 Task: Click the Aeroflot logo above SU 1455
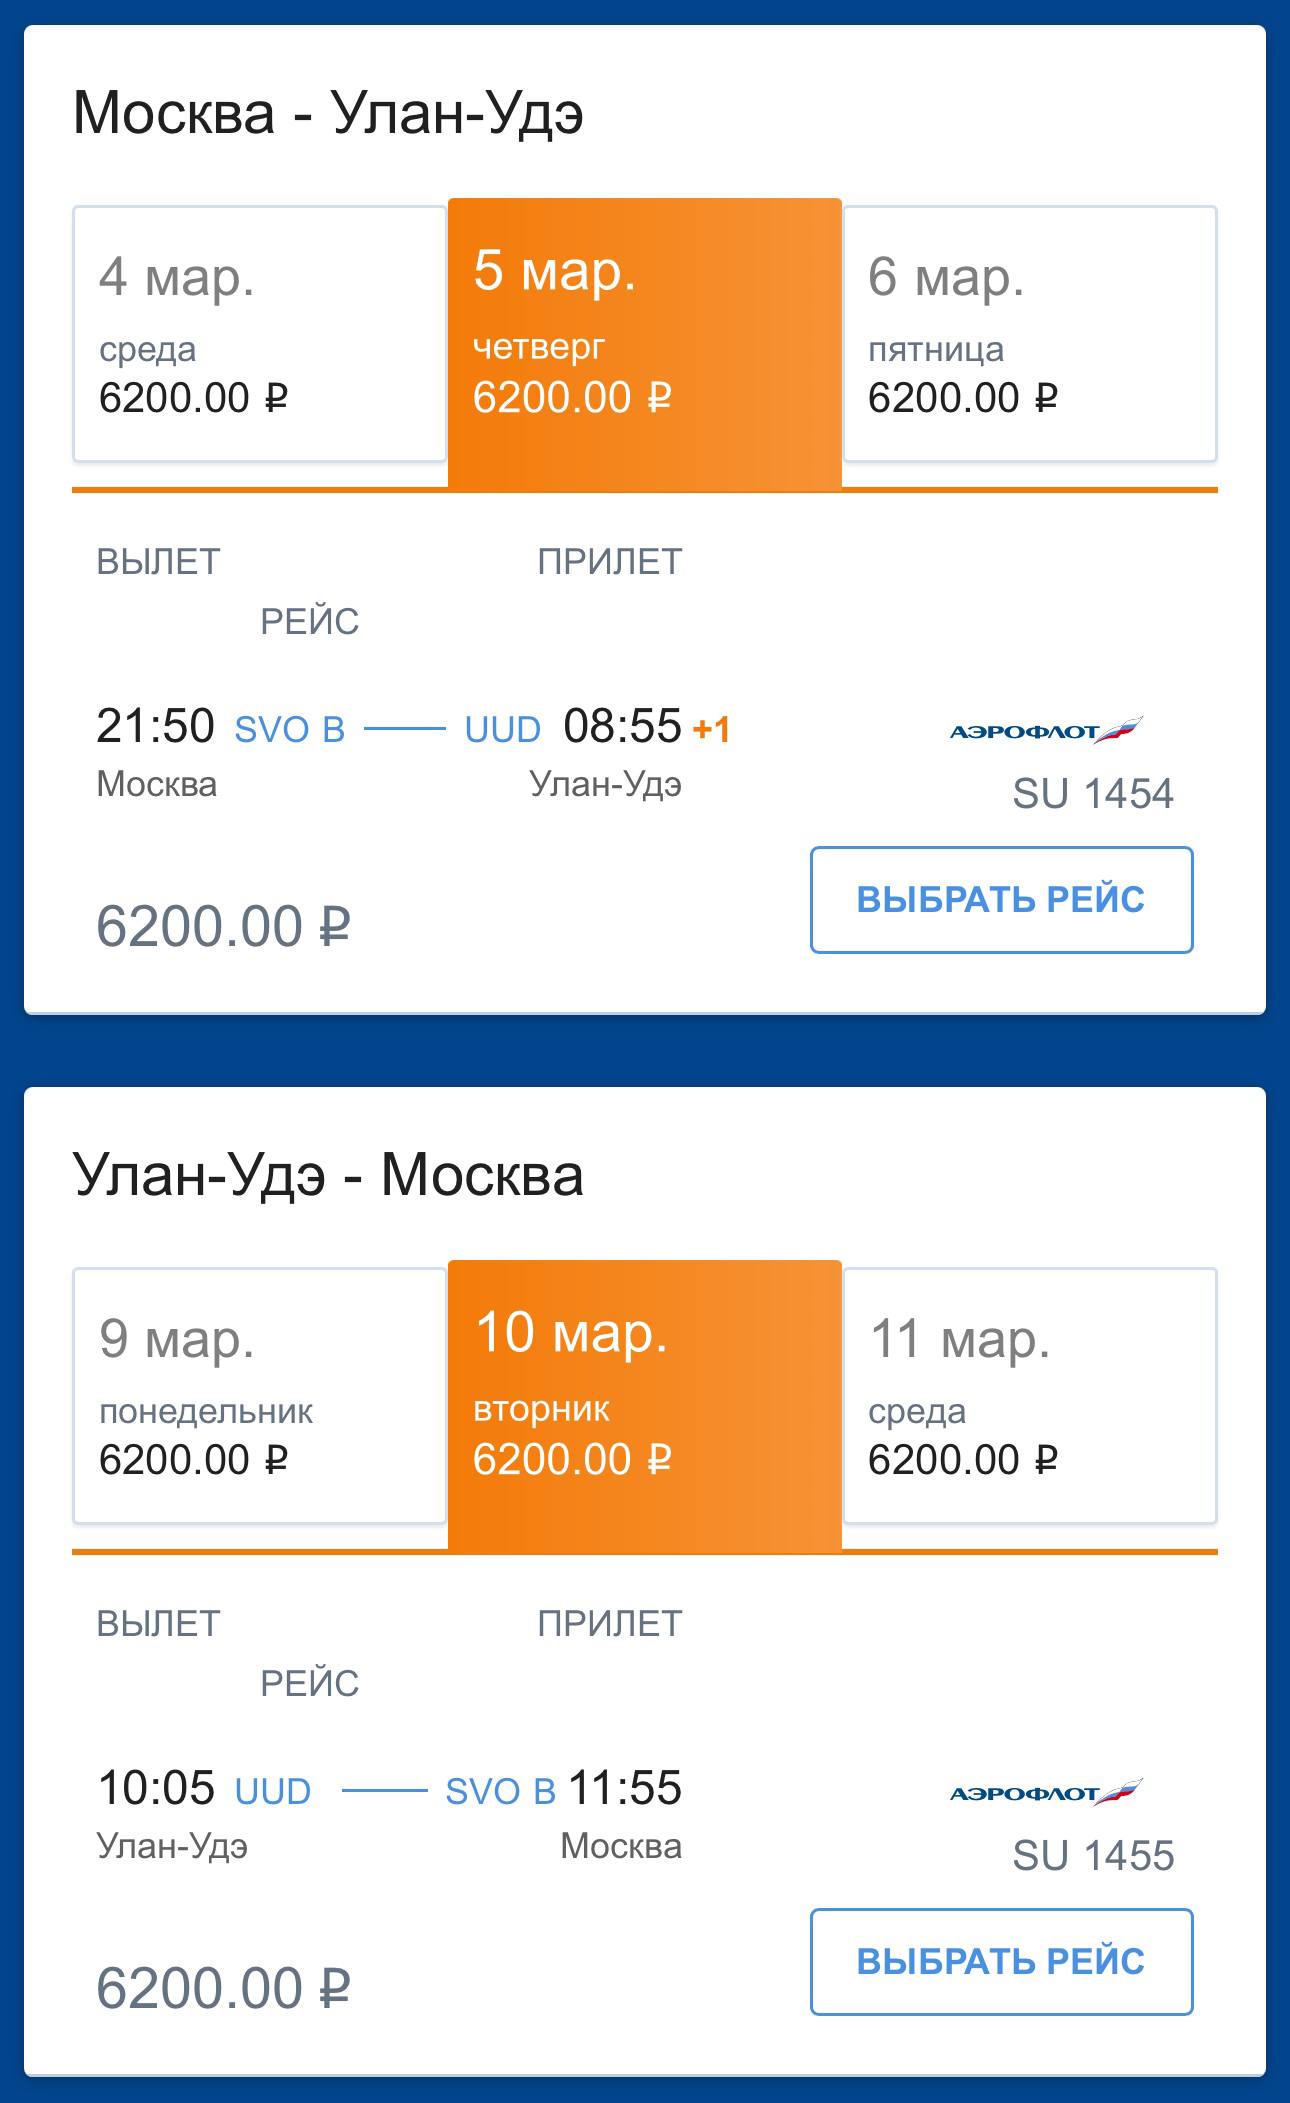click(x=1045, y=1793)
